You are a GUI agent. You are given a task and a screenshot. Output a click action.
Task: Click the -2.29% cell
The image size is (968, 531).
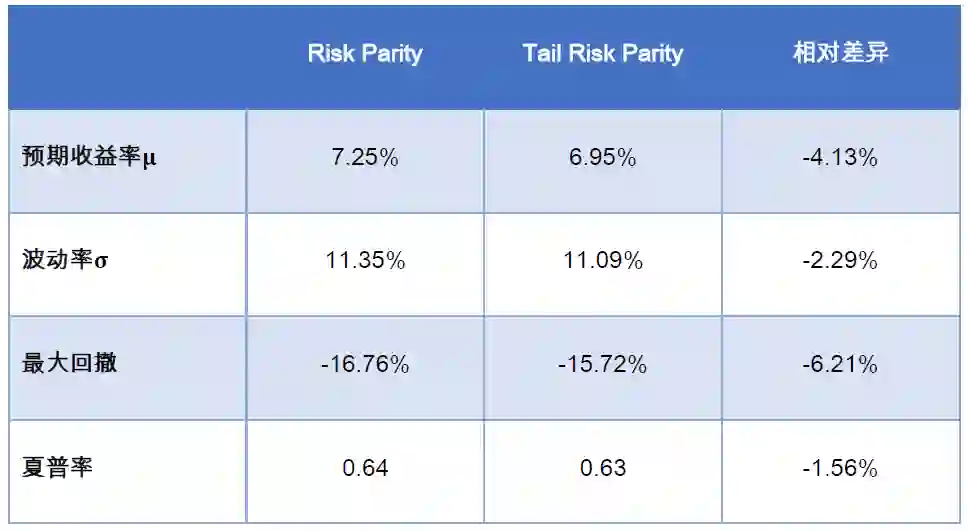[840, 261]
